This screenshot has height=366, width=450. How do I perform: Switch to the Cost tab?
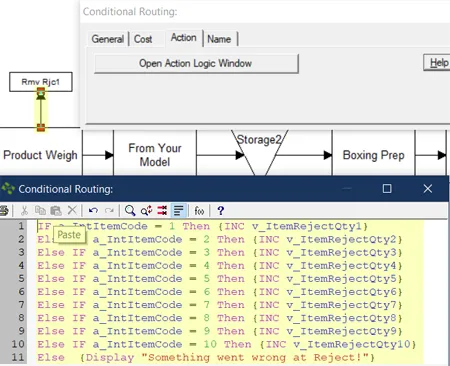tap(143, 39)
